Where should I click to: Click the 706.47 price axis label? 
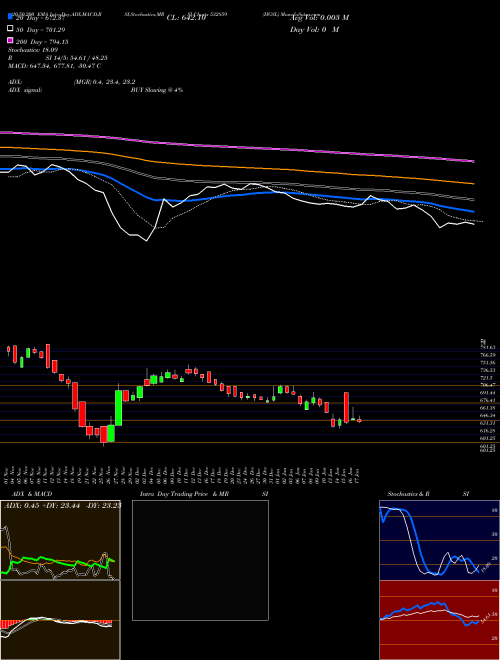487,385
